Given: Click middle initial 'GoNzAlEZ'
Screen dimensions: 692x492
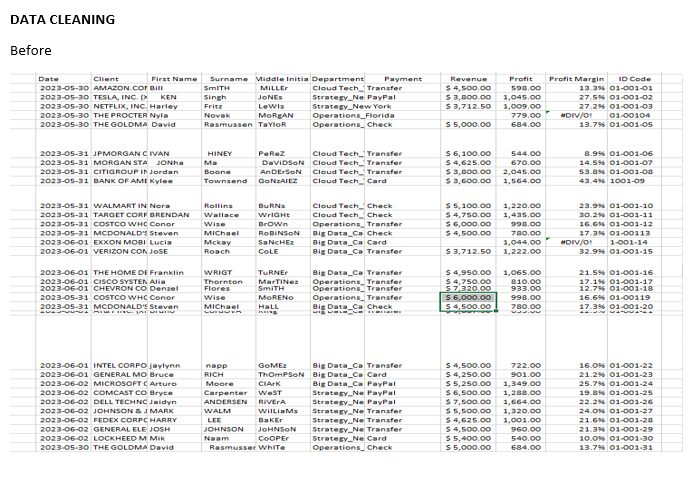Looking at the screenshot, I should click(x=278, y=181).
